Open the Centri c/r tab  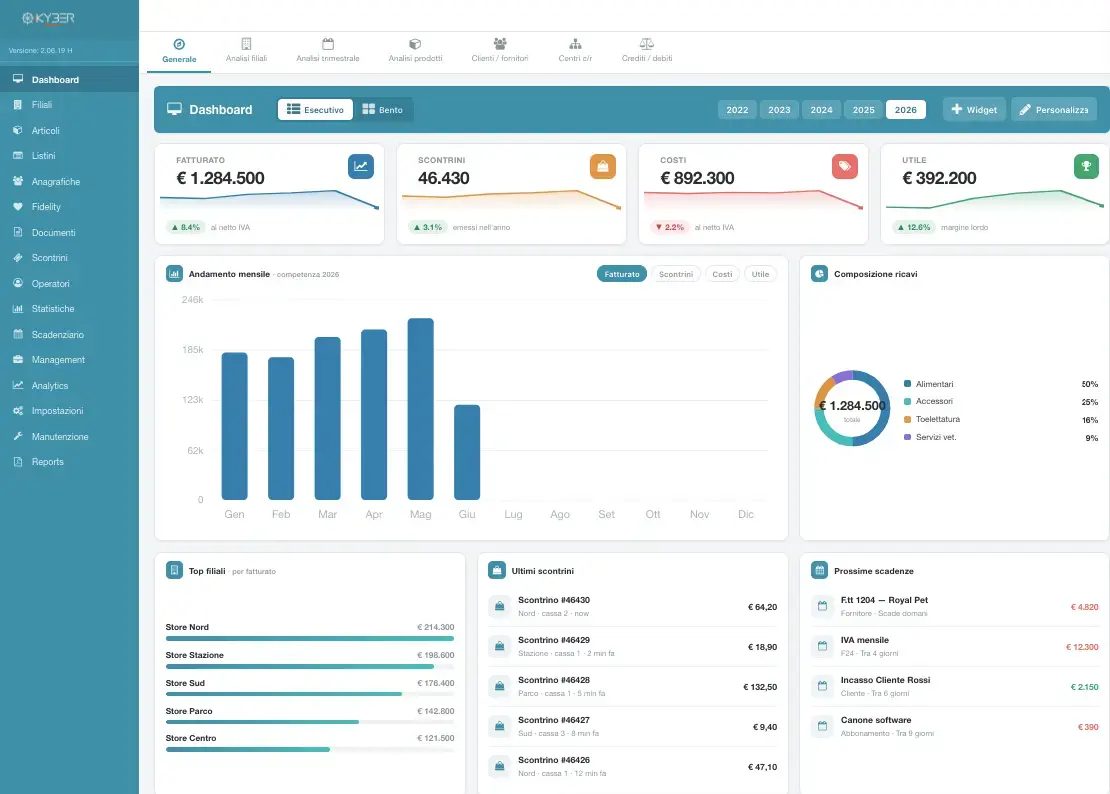pos(576,52)
